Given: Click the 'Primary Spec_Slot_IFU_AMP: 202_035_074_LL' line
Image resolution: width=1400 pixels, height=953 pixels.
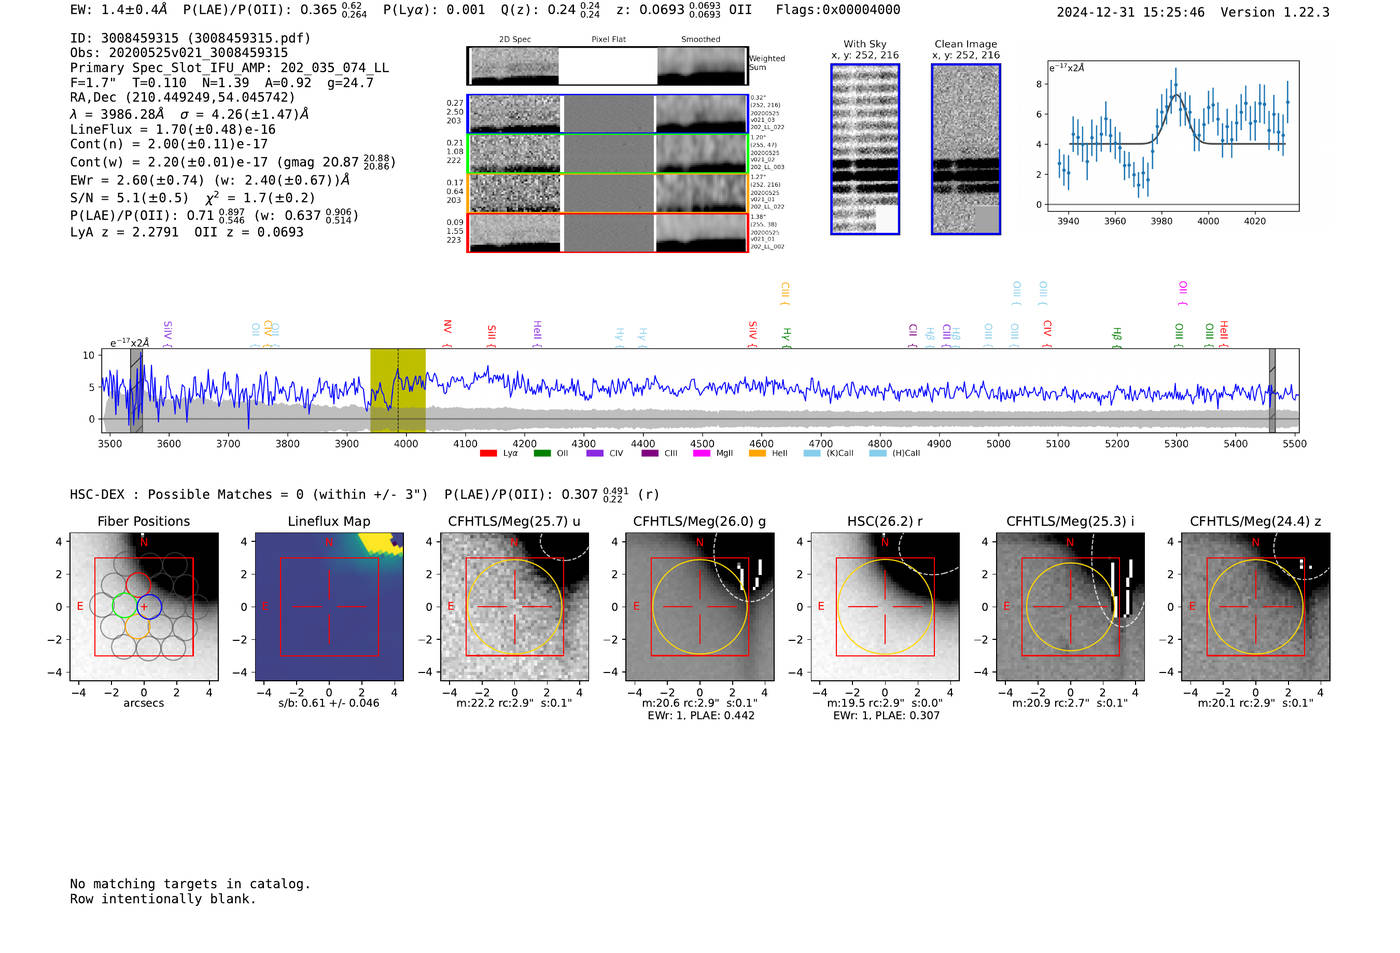Looking at the screenshot, I should pyautogui.click(x=230, y=68).
